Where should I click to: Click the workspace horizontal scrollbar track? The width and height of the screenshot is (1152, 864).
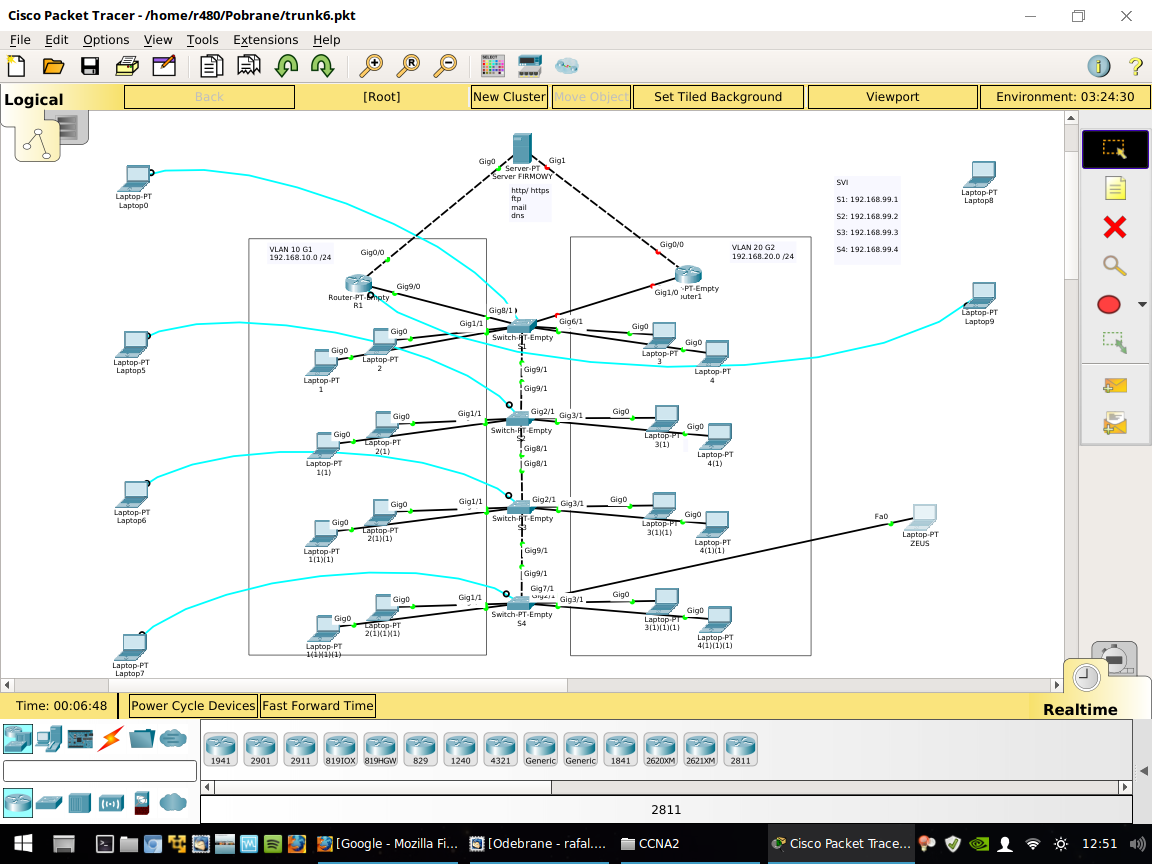click(700, 685)
